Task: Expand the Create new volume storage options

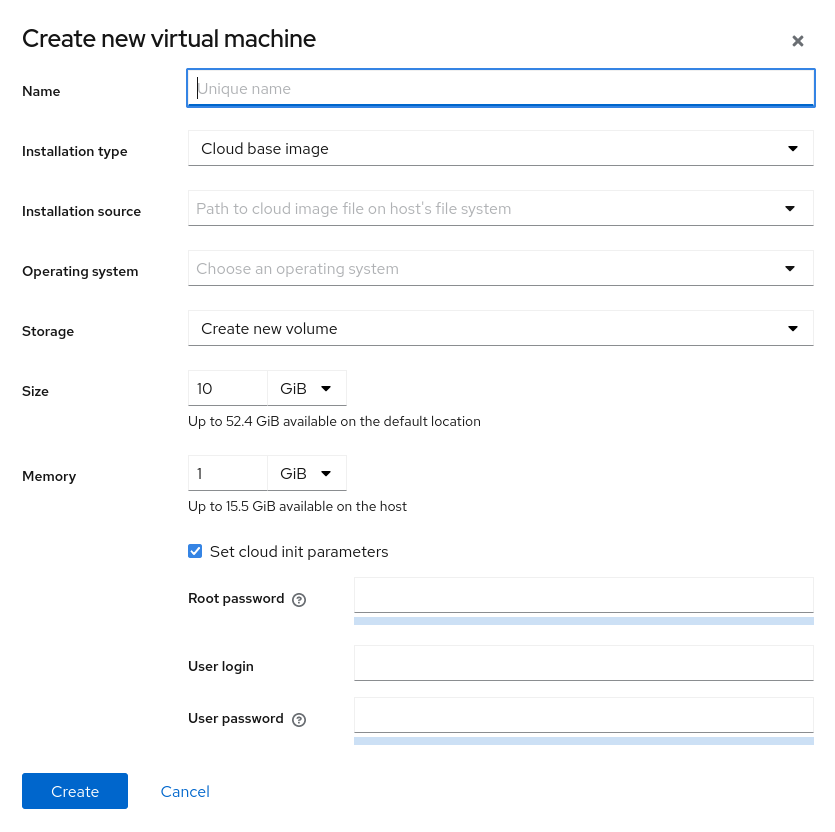Action: pyautogui.click(x=500, y=327)
